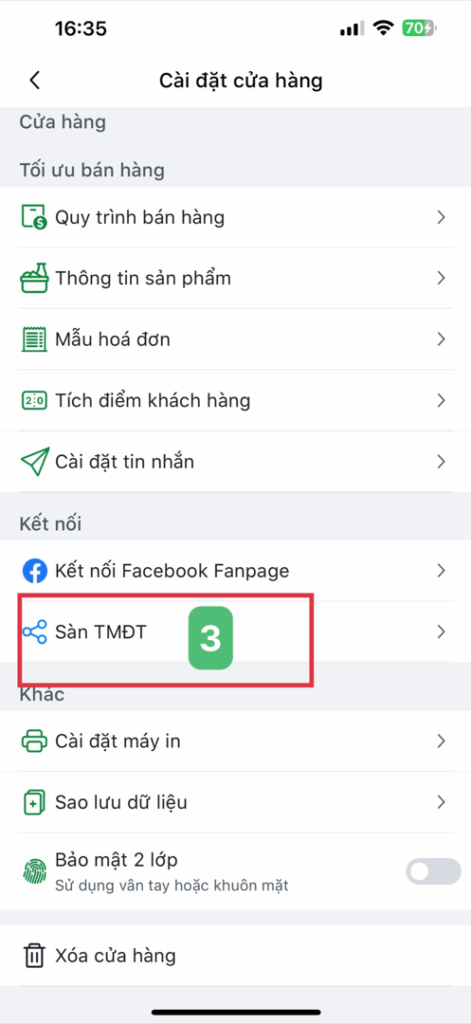Open the Kết nối Facebook Fanpage entry

(235, 571)
